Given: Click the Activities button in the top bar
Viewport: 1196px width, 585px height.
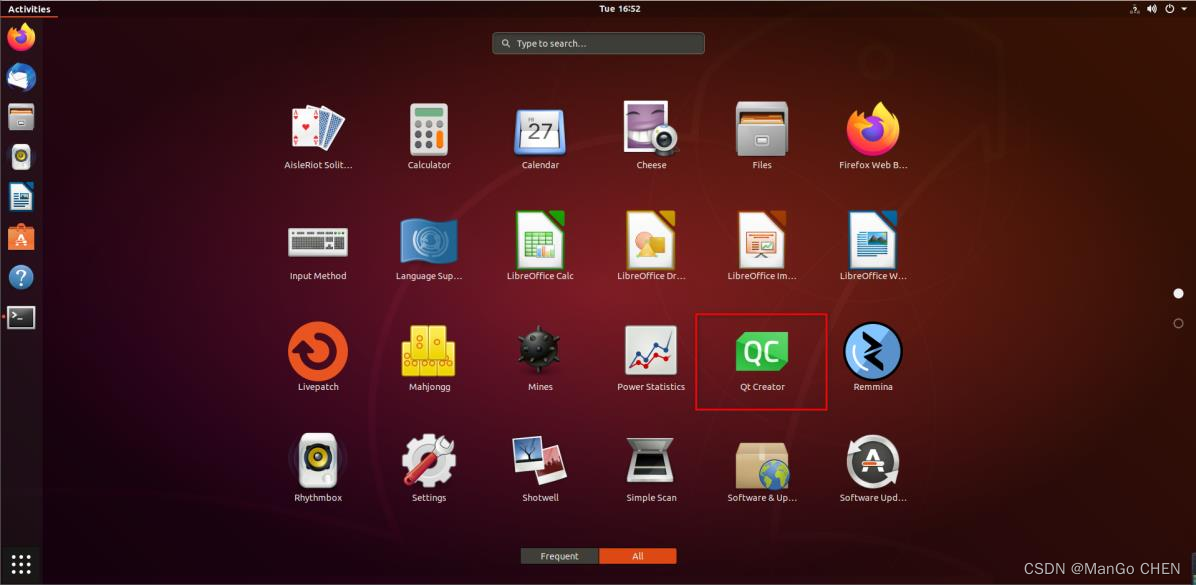Looking at the screenshot, I should point(29,9).
